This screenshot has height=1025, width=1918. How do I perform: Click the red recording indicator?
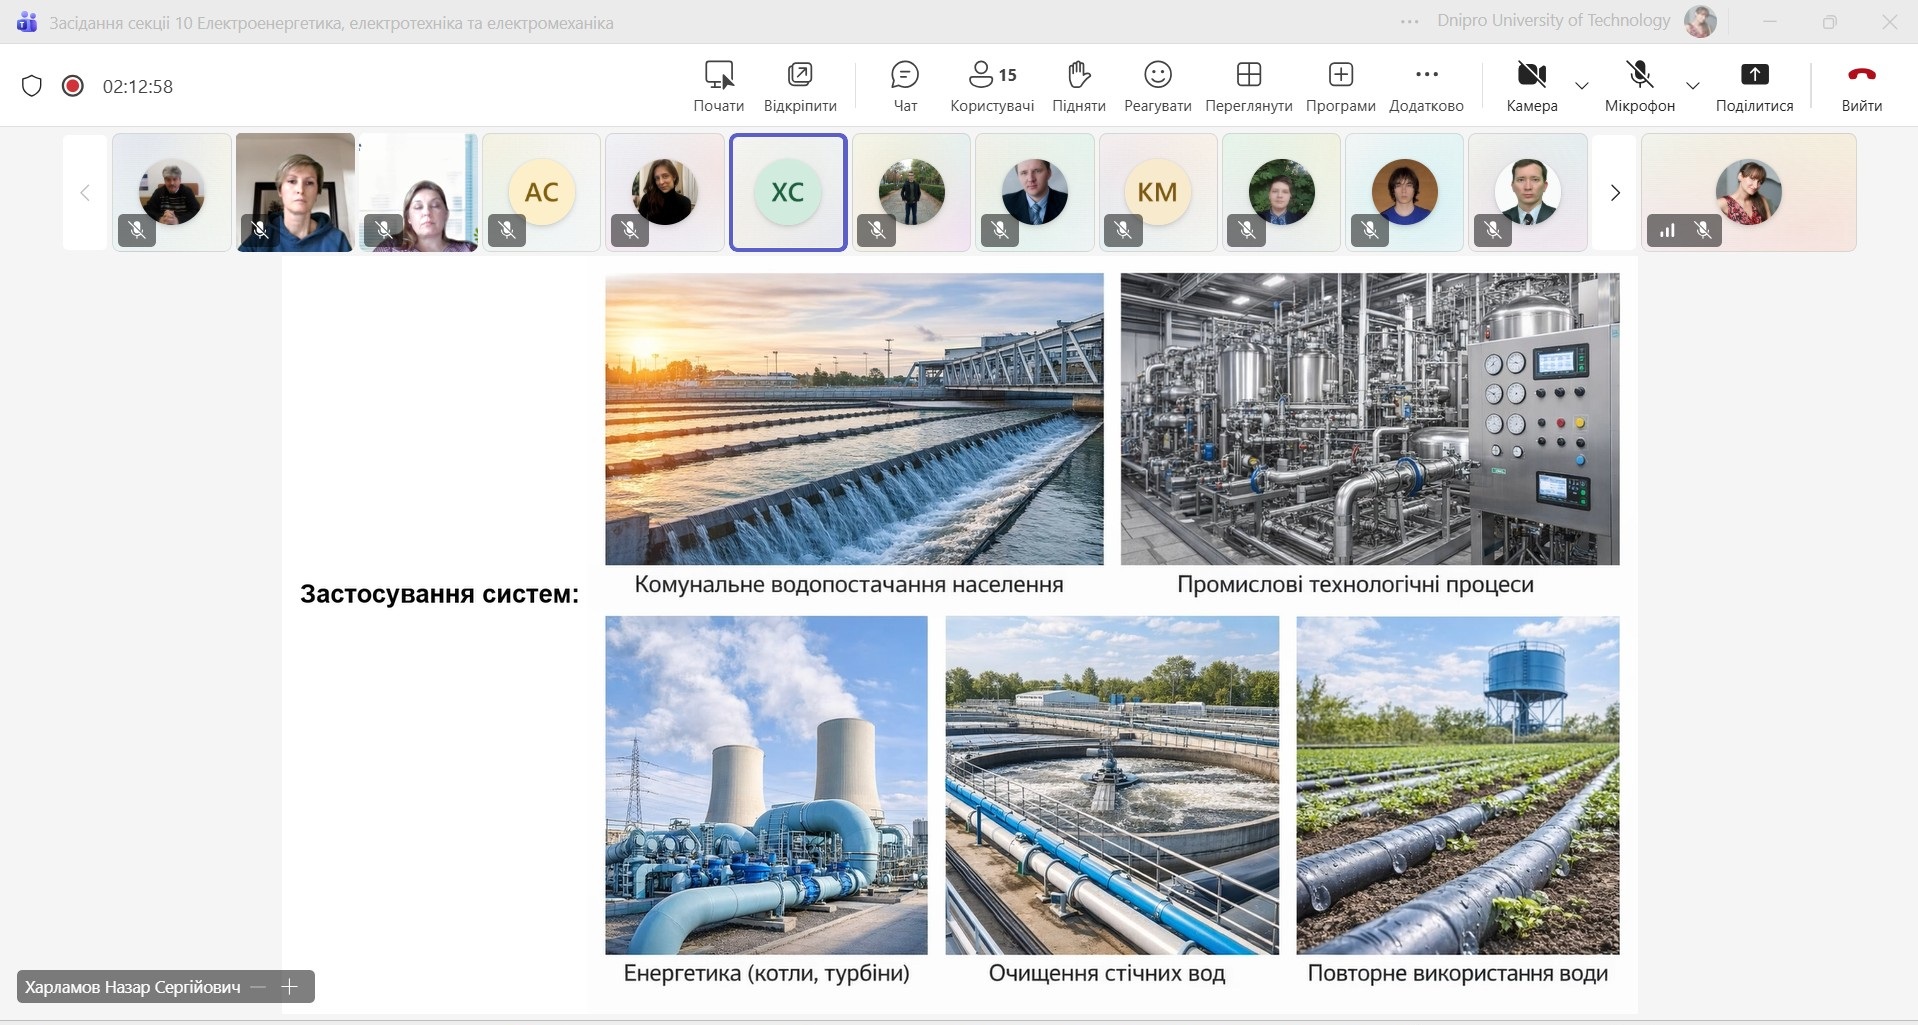[72, 86]
